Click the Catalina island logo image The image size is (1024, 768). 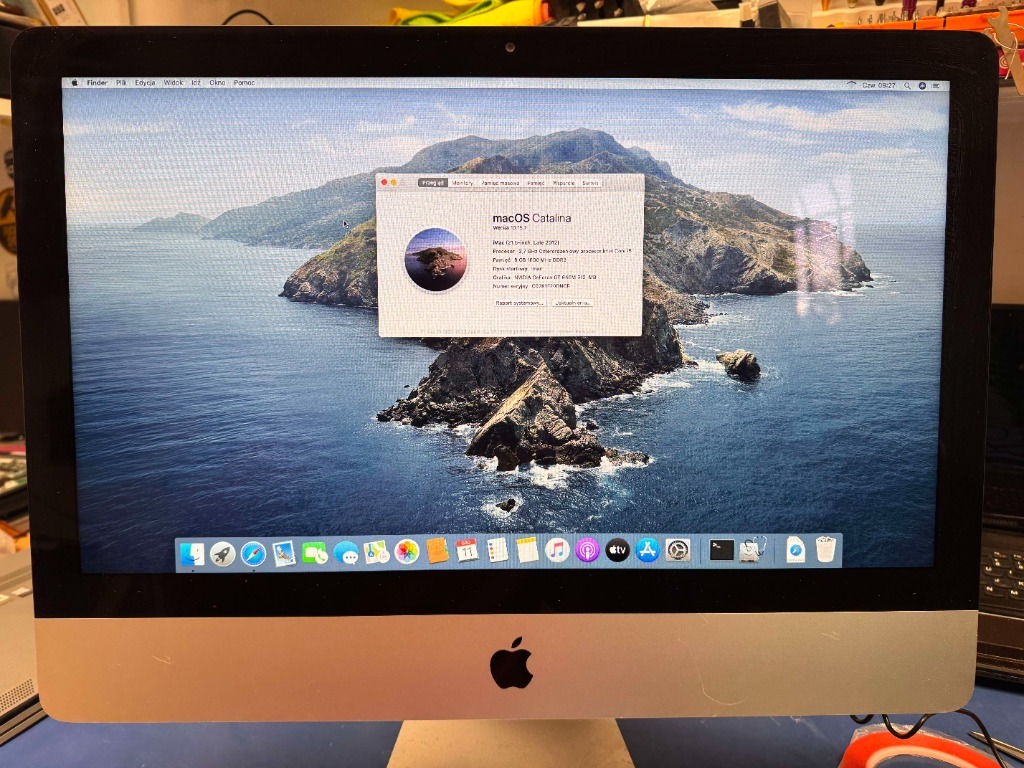436,259
